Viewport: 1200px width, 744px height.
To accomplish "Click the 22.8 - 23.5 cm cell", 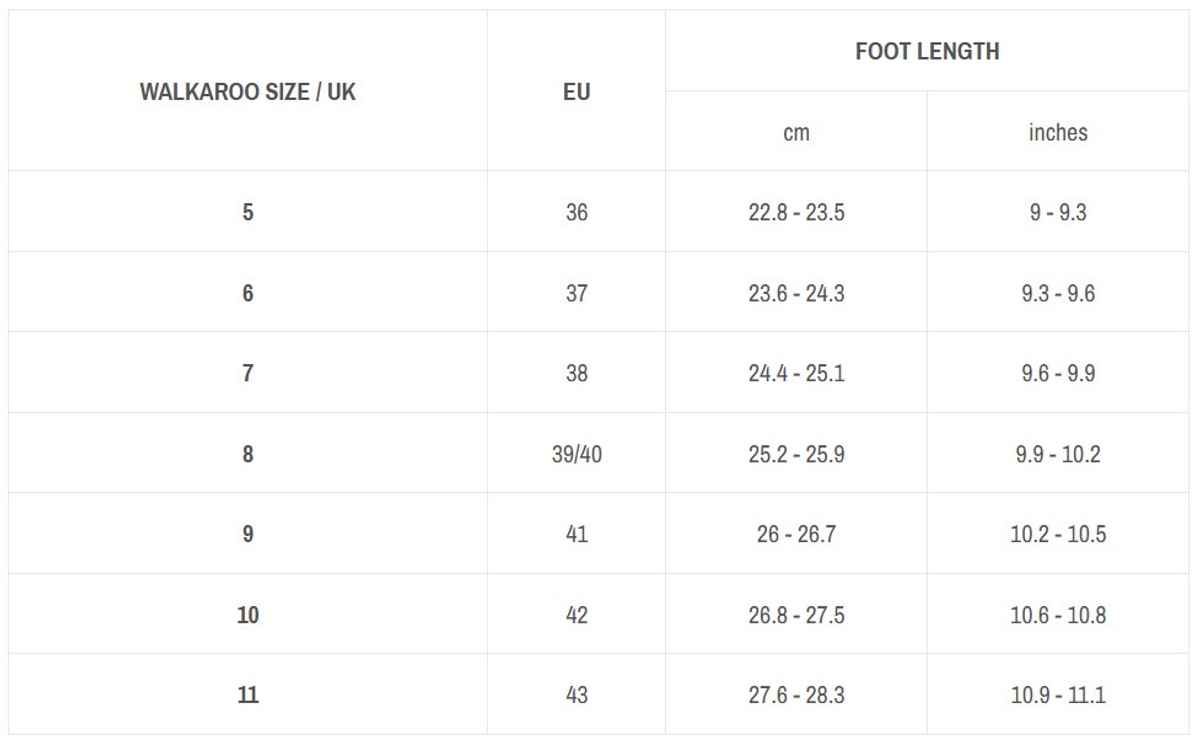I will 796,212.
